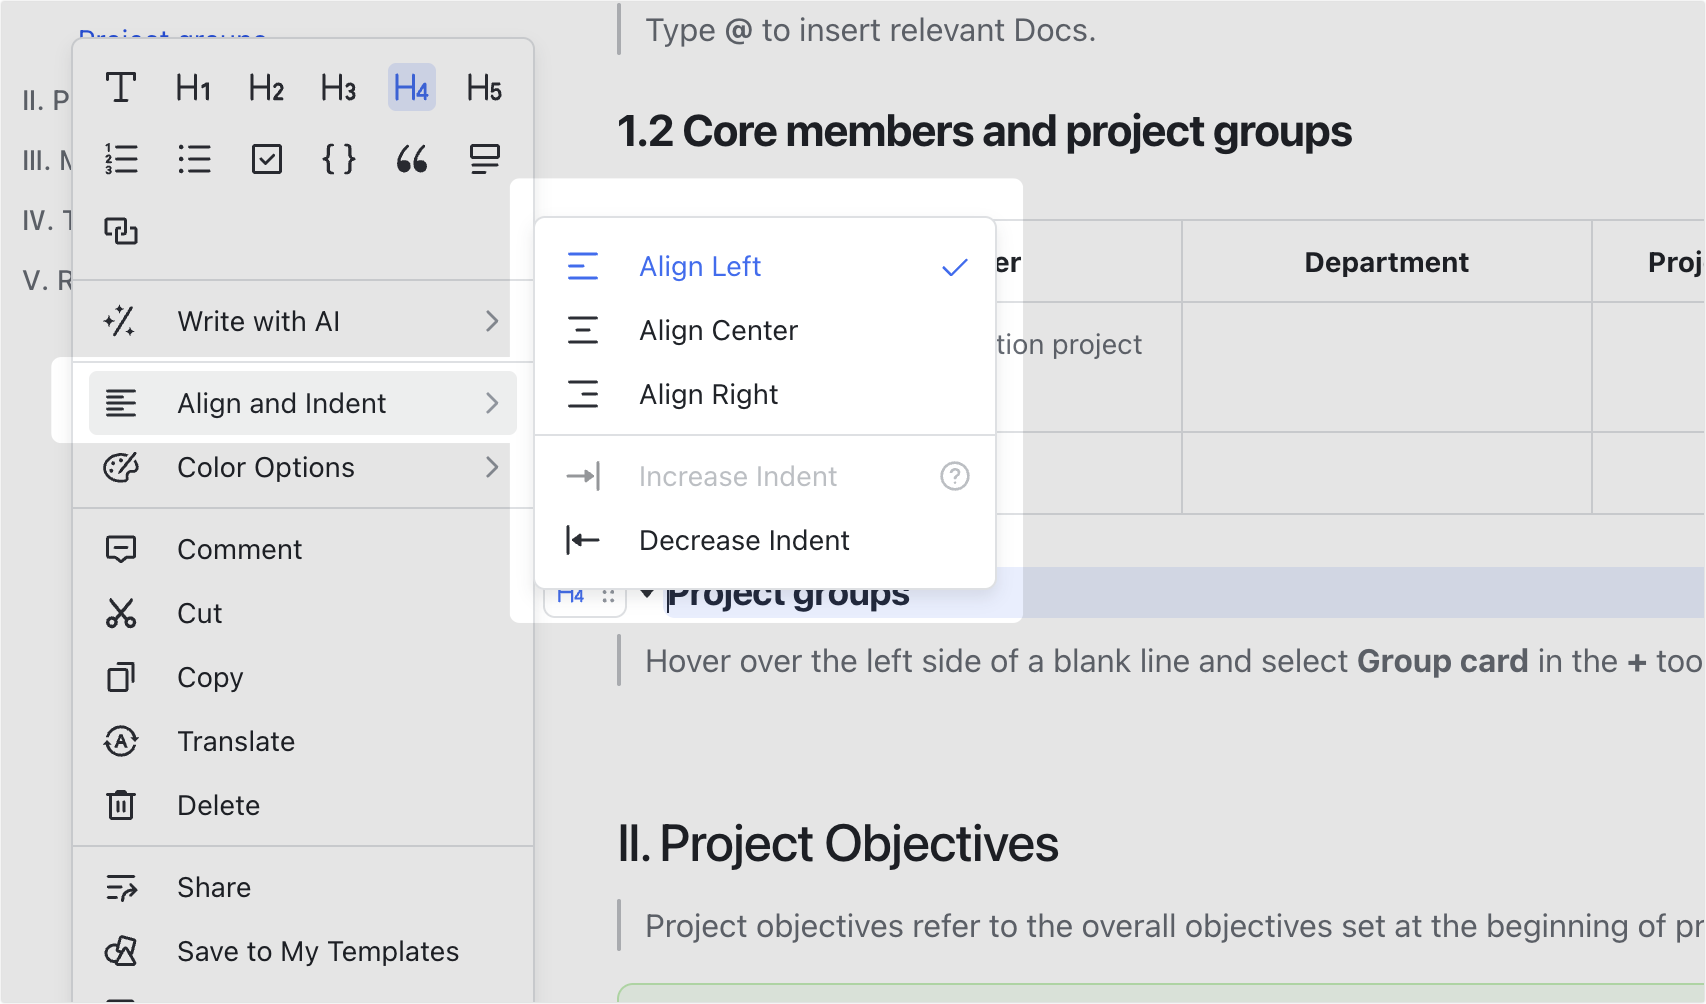The height and width of the screenshot is (1004, 1706).
Task: Select the plain Text format icon
Action: (x=121, y=88)
